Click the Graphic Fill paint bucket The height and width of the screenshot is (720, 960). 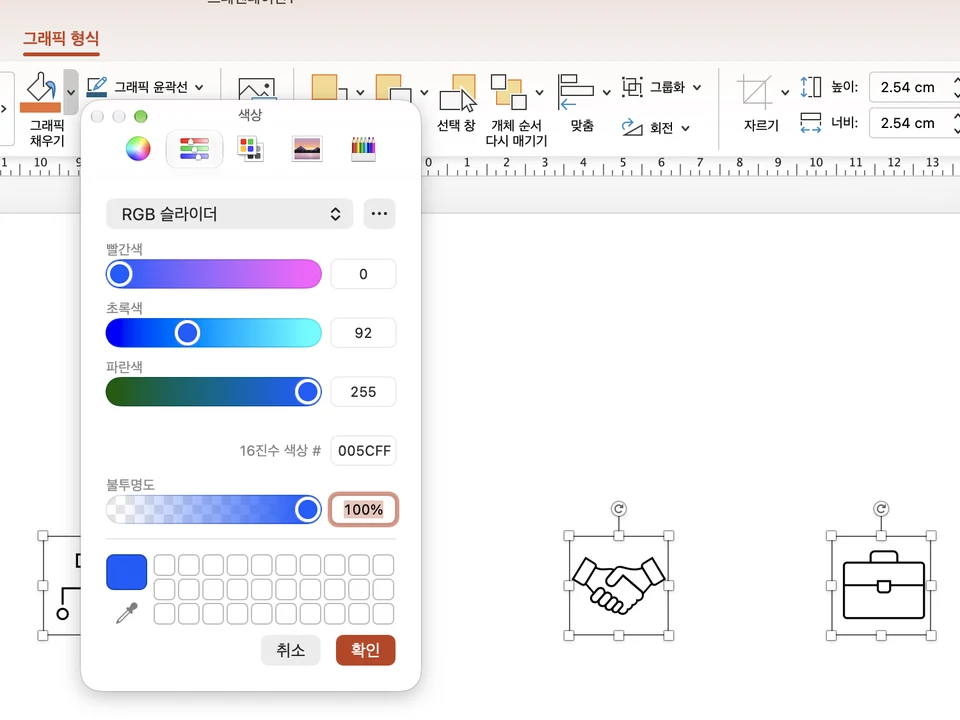[x=40, y=92]
